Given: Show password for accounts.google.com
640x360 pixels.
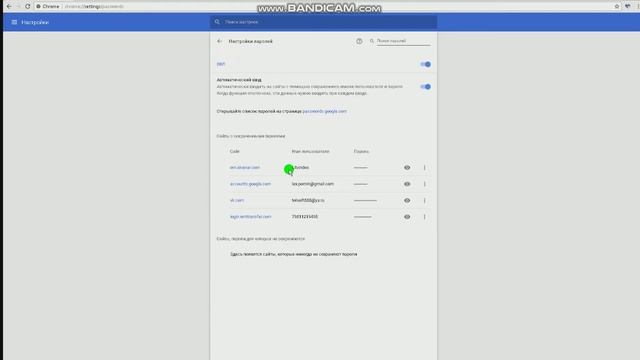Looking at the screenshot, I should [x=407, y=184].
